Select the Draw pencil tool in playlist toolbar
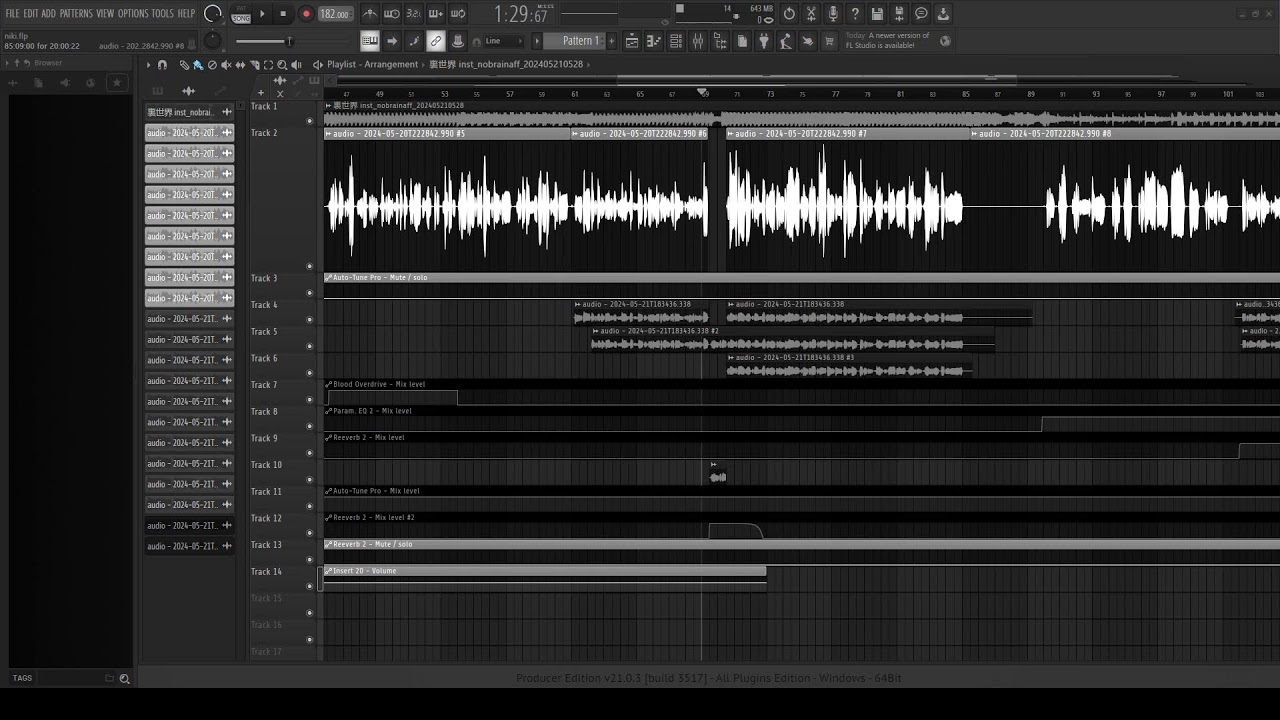The width and height of the screenshot is (1280, 720). (x=184, y=65)
